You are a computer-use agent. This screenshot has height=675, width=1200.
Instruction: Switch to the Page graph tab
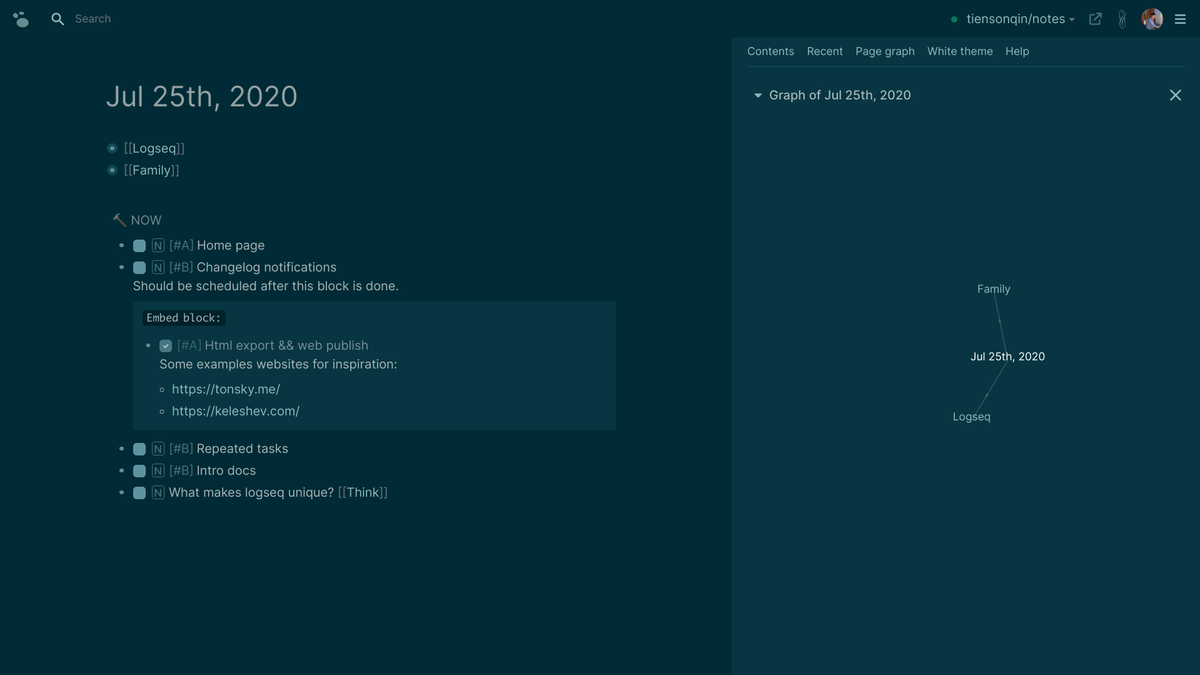884,51
